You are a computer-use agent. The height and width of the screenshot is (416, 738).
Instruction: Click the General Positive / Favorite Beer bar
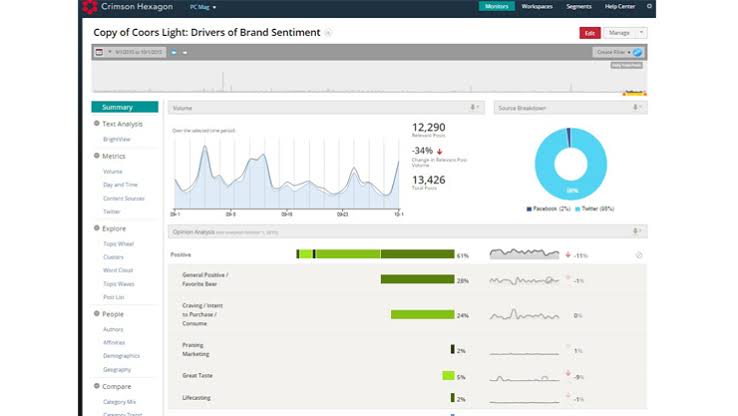[417, 280]
